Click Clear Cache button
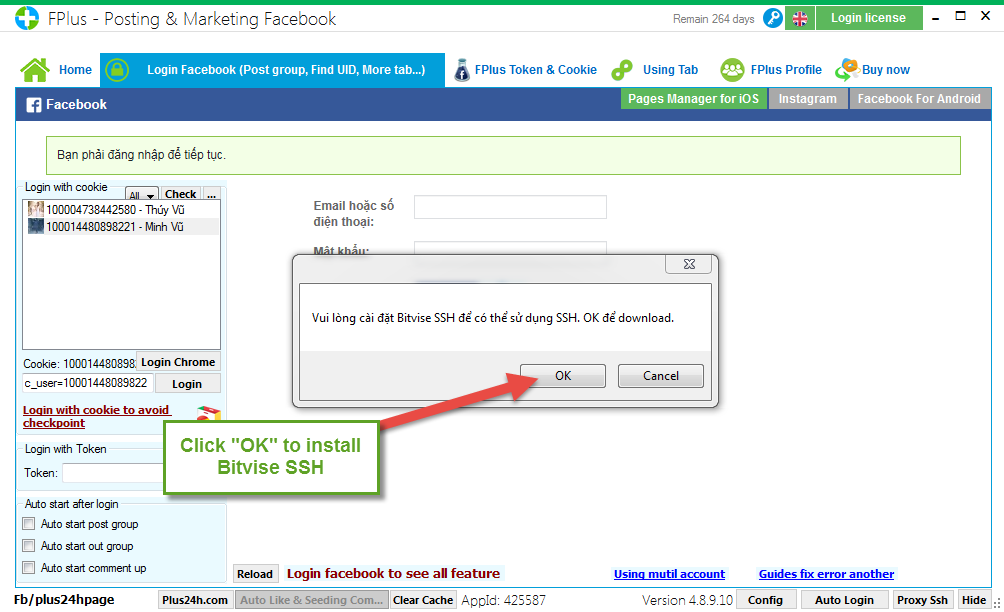 tap(423, 600)
